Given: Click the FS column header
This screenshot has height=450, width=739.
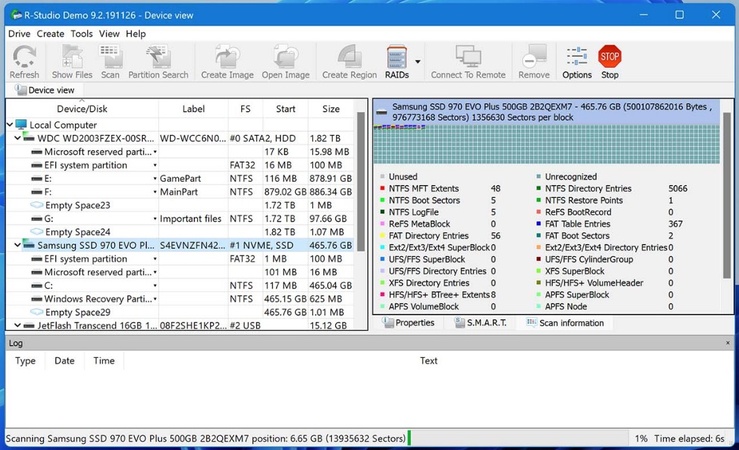Looking at the screenshot, I should [x=245, y=109].
